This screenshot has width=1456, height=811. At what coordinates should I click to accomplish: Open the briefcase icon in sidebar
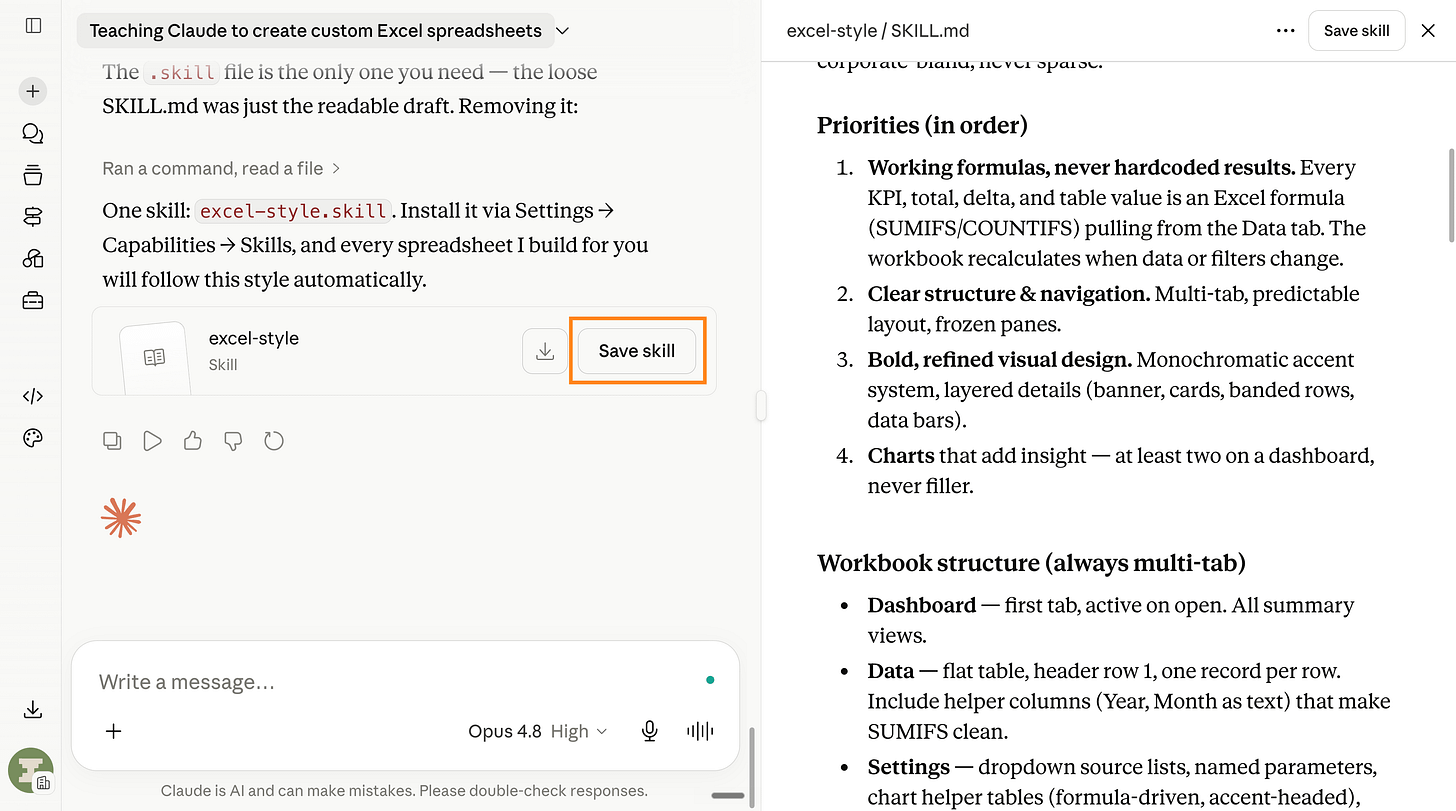(x=33, y=300)
